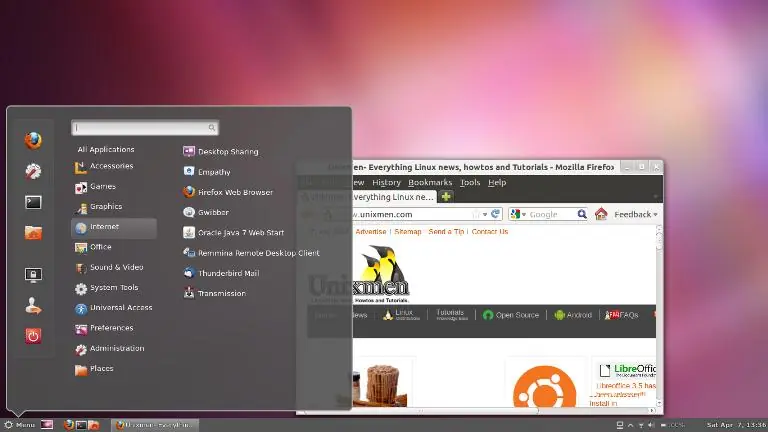
Task: Open the History menu in Firefox
Action: (386, 182)
